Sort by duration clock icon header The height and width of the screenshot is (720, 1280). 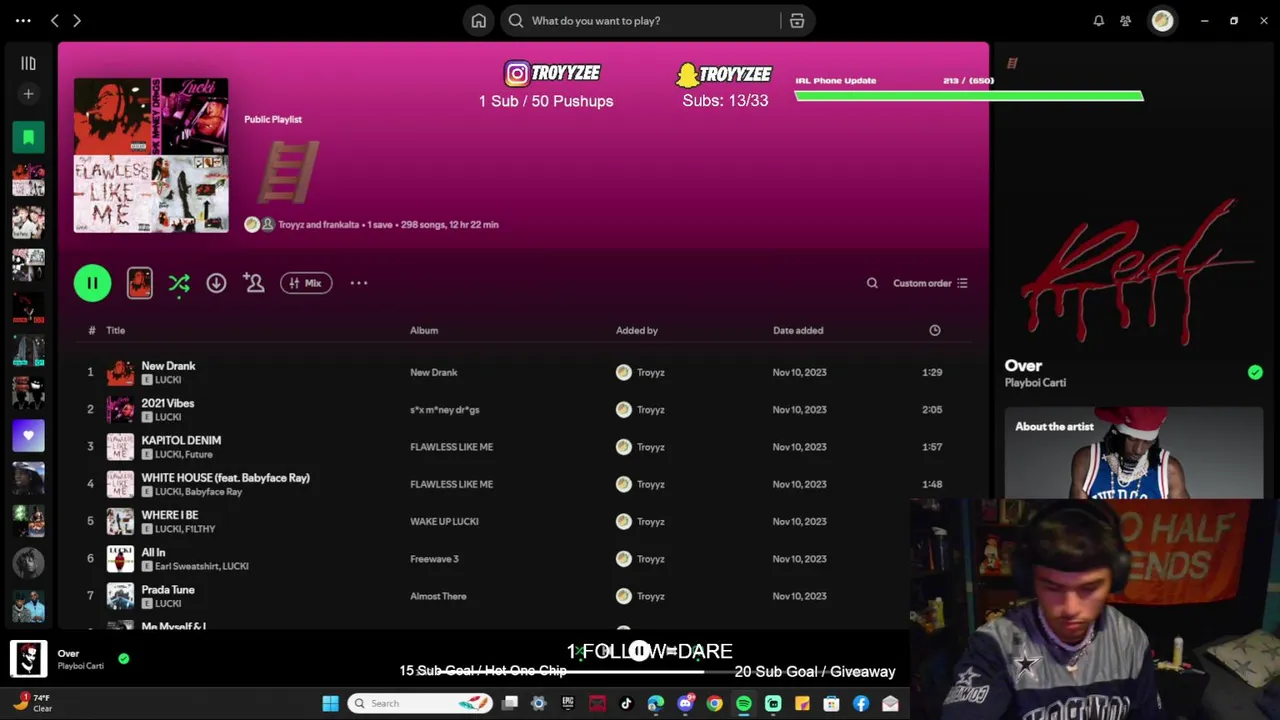tap(935, 330)
